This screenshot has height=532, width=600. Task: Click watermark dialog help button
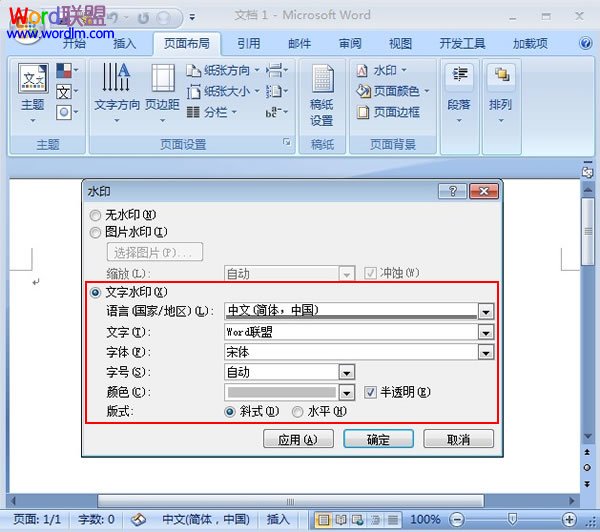pyautogui.click(x=452, y=191)
